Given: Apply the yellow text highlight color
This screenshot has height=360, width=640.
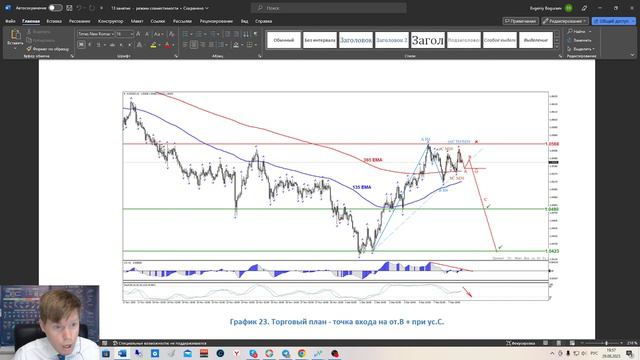Looking at the screenshot, I should click(153, 44).
